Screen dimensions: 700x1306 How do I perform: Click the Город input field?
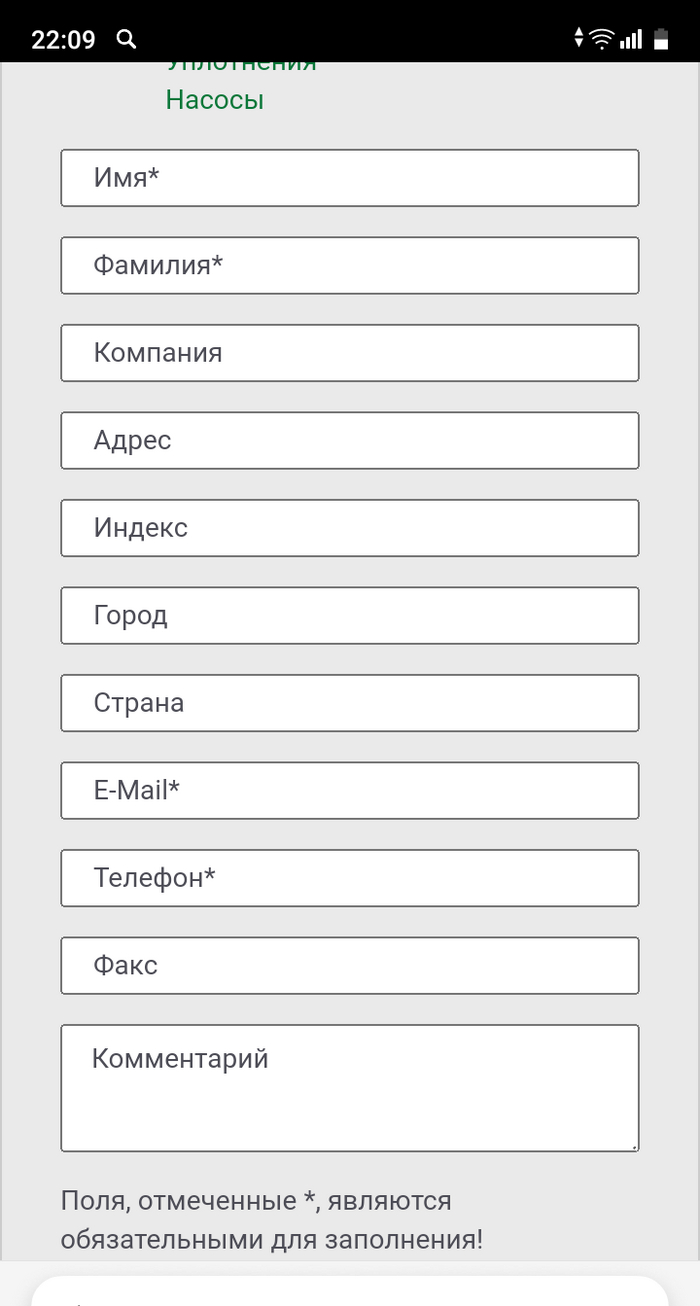click(350, 615)
